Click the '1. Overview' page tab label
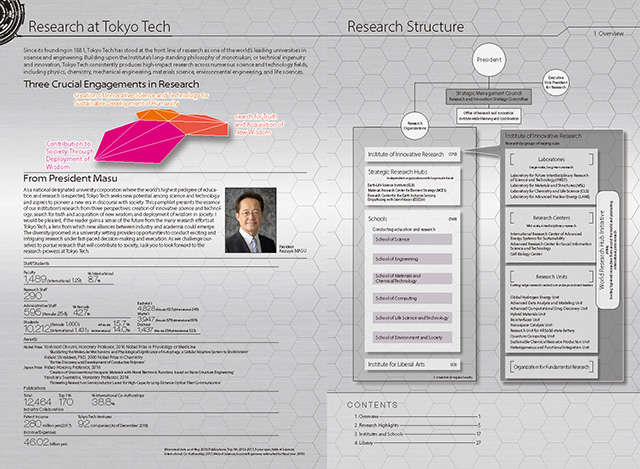Screen dimensions: 640x469 tap(608, 33)
